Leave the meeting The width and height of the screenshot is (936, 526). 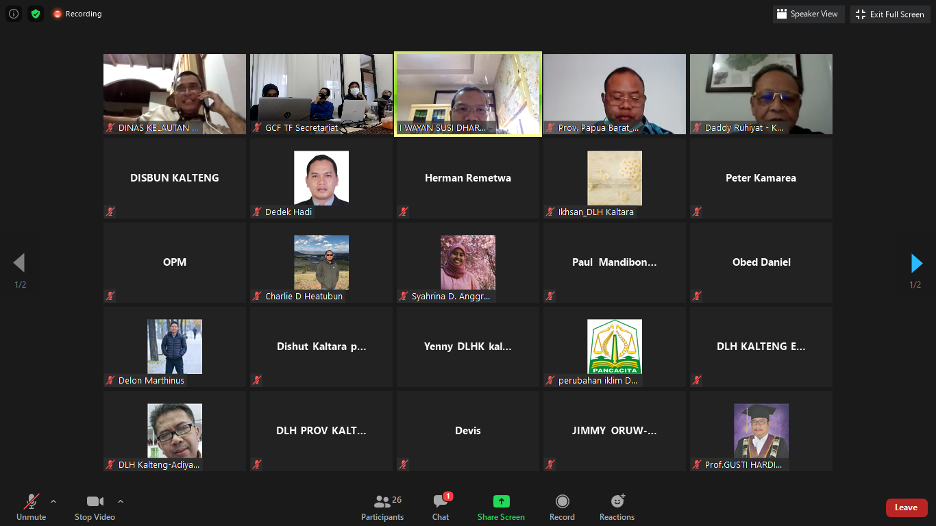click(x=906, y=507)
